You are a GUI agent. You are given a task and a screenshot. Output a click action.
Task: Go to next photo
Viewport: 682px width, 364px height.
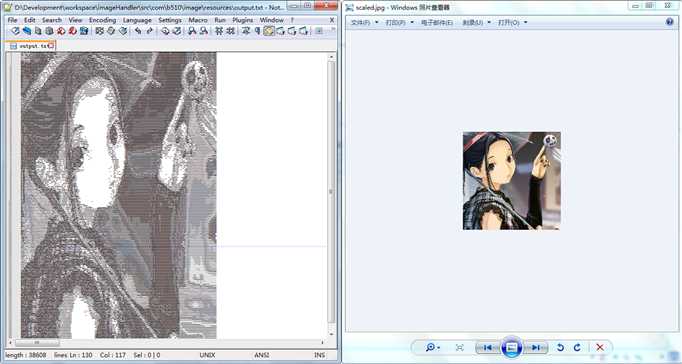coord(535,347)
